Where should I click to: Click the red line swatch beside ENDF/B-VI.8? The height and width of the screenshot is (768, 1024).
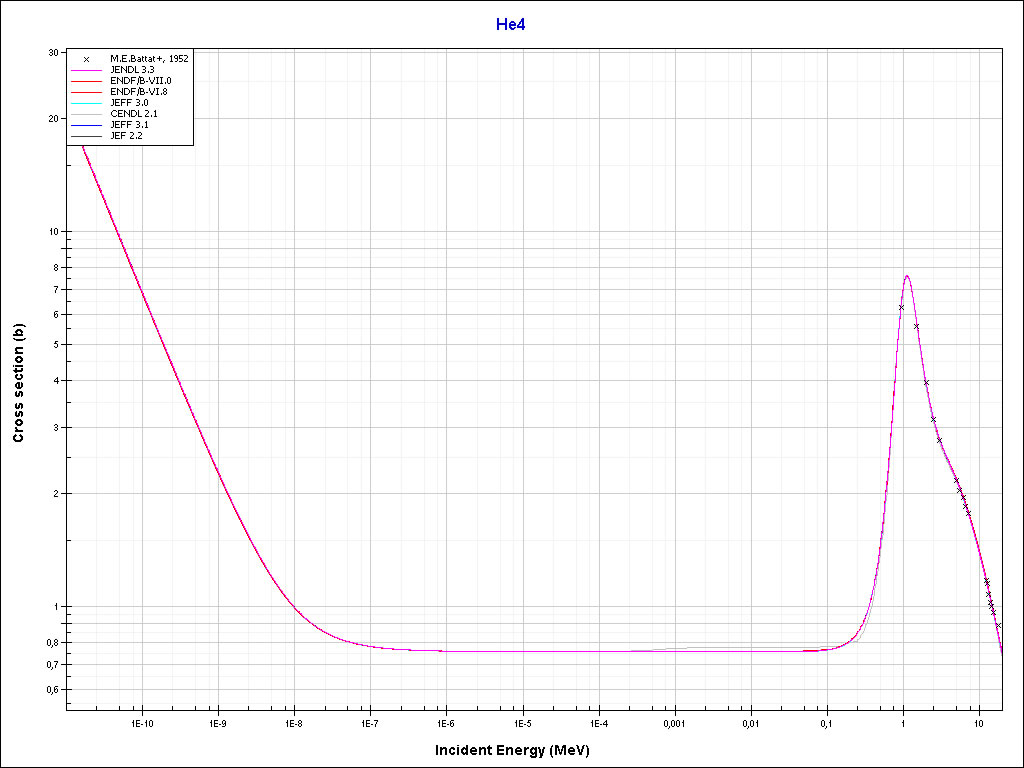pos(87,92)
